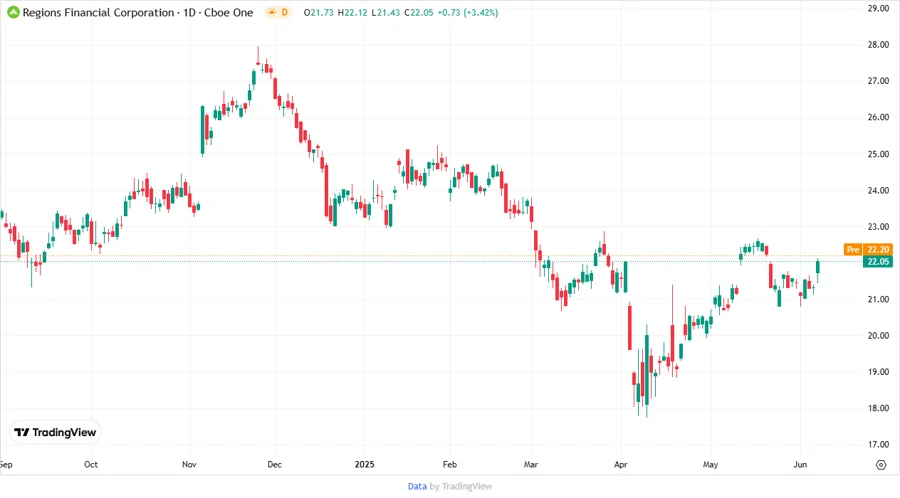The height and width of the screenshot is (498, 900).
Task: Open the TradingView logo button
Action: pos(55,433)
